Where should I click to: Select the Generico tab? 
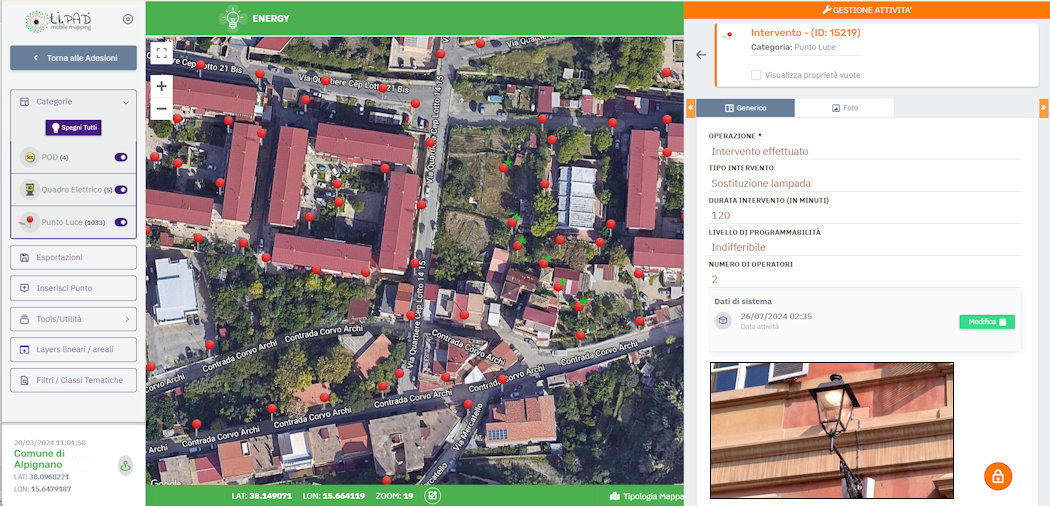pyautogui.click(x=745, y=108)
